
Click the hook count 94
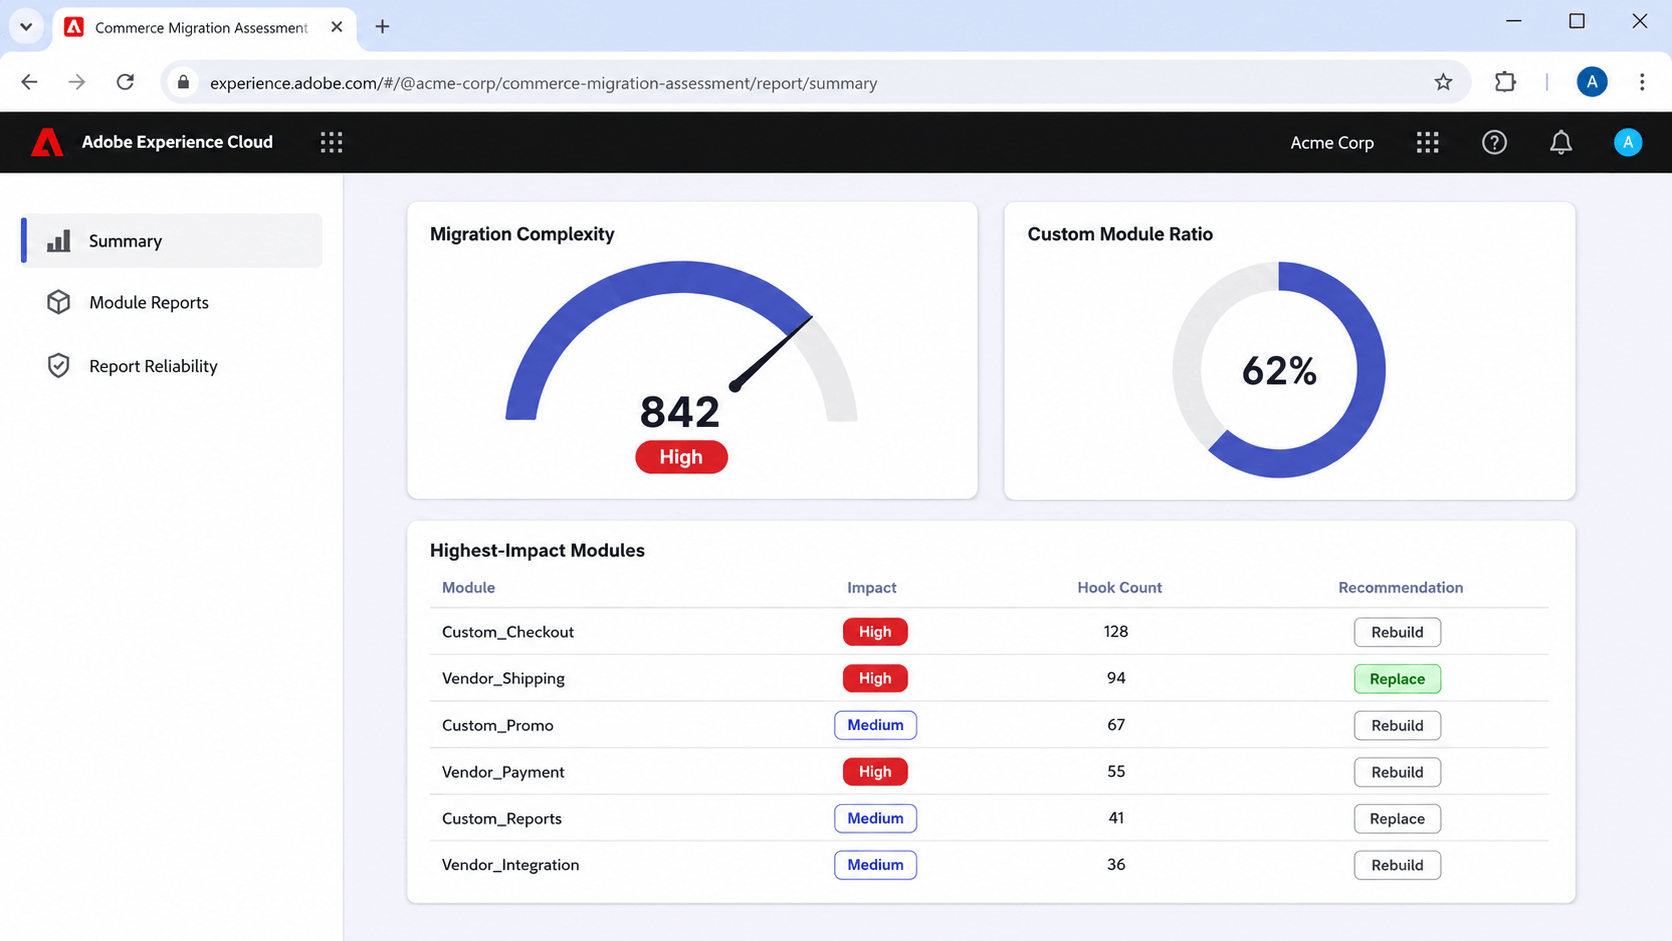coord(1116,678)
